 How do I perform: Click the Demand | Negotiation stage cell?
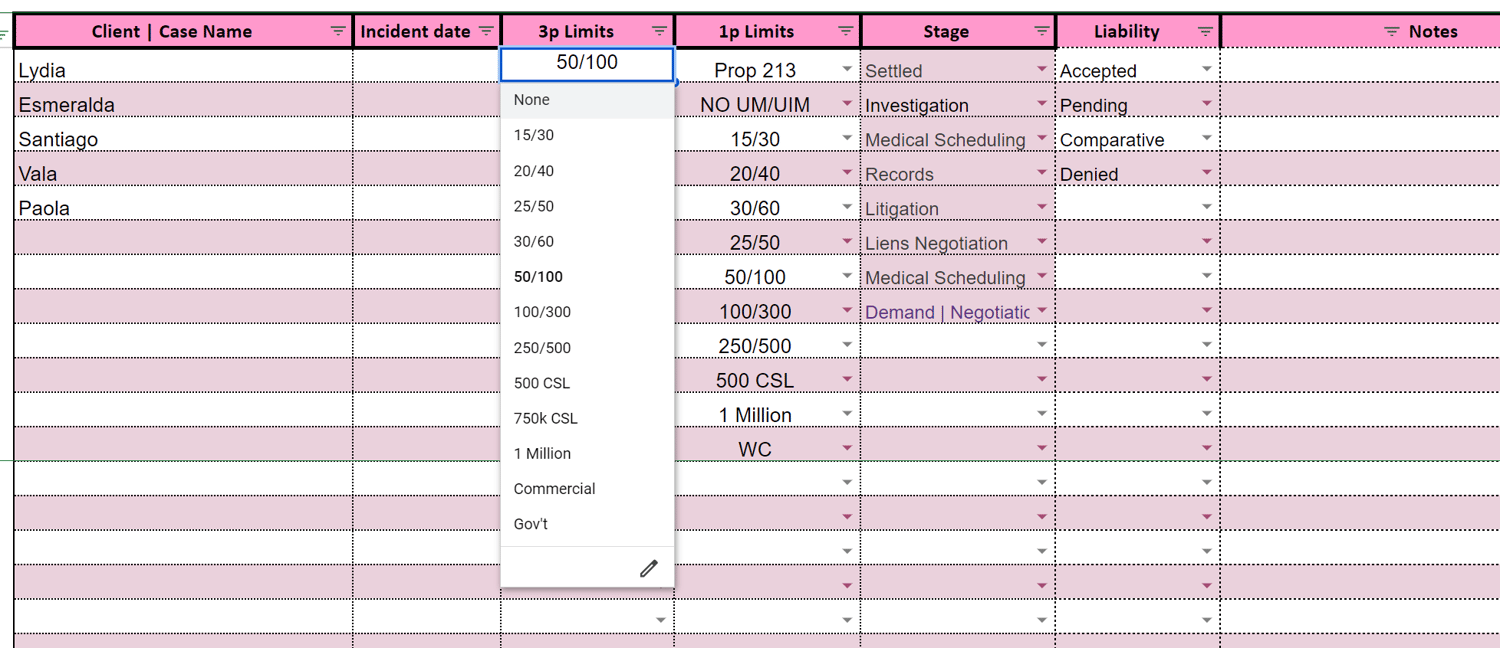point(946,312)
